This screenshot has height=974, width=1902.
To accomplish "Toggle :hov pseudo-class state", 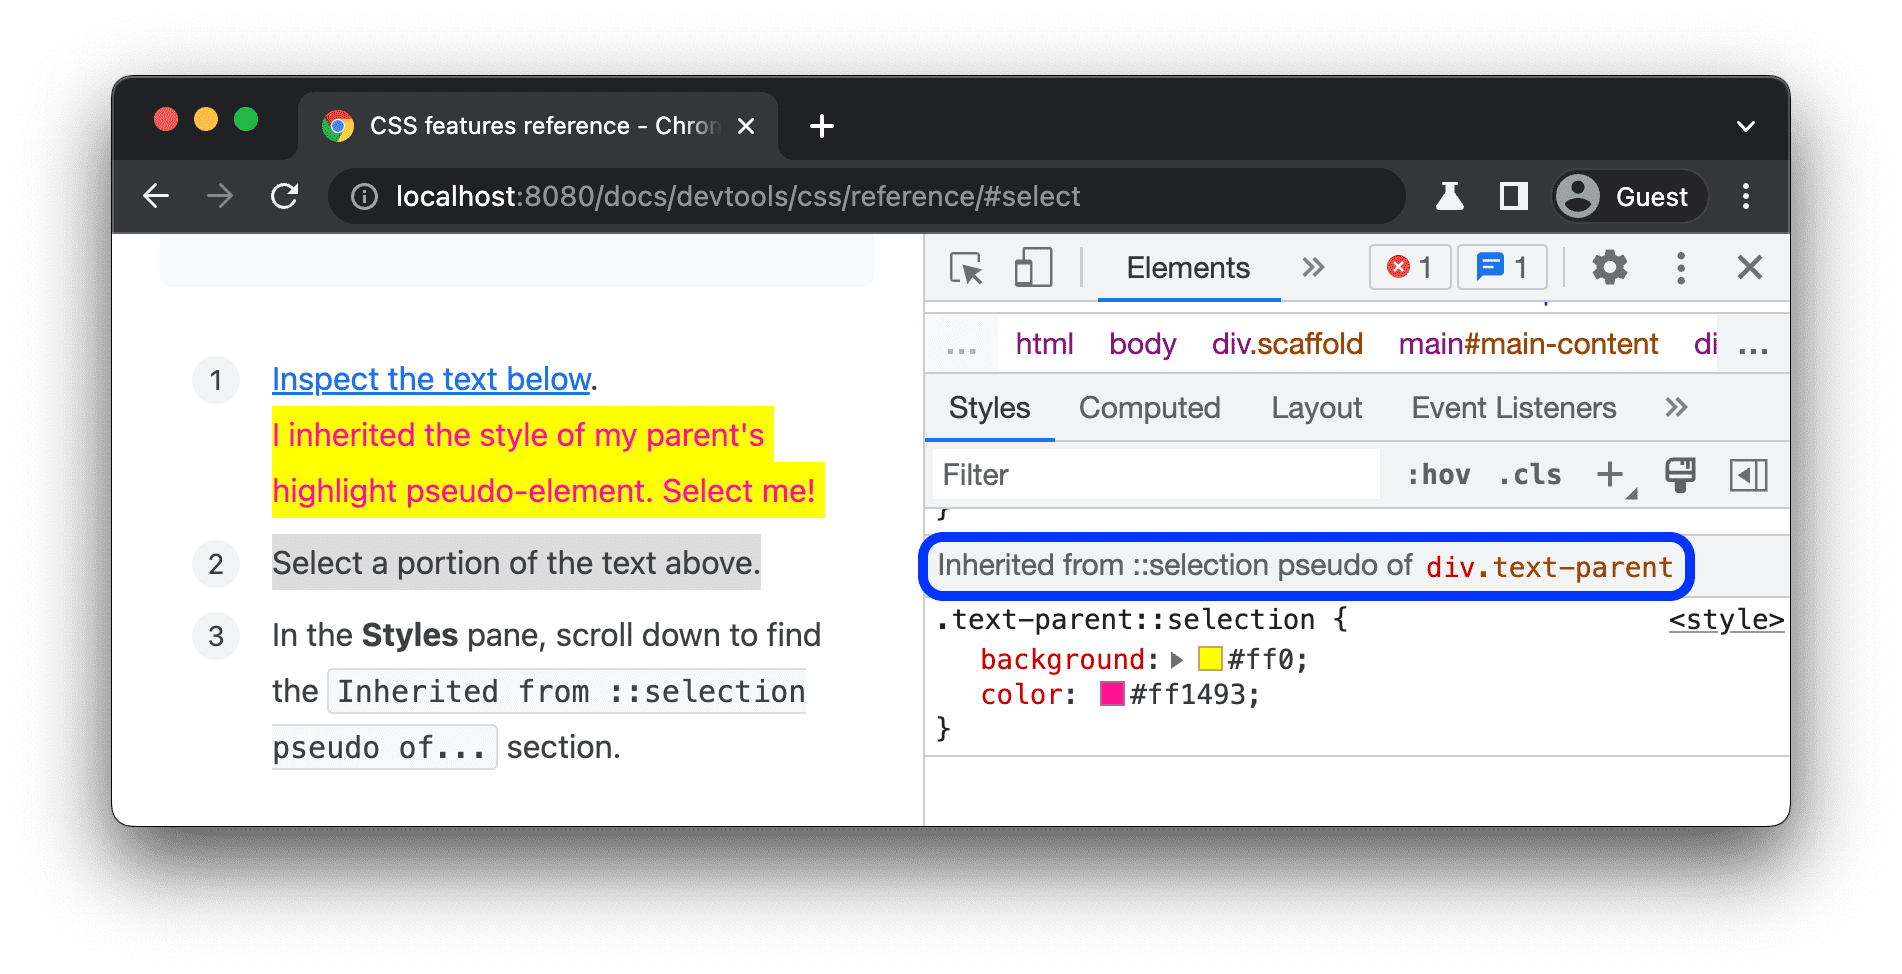I will point(1440,475).
